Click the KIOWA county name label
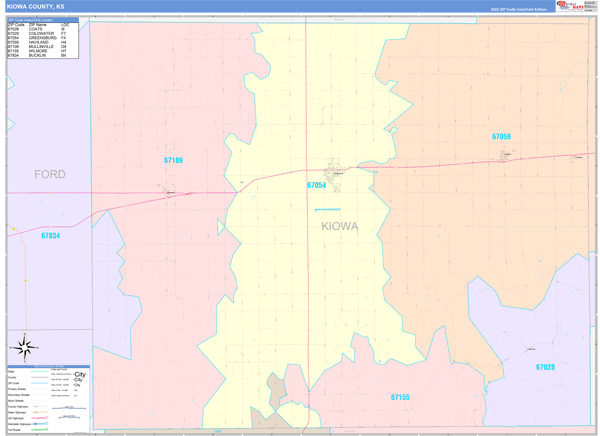This screenshot has height=436, width=600. tap(340, 226)
